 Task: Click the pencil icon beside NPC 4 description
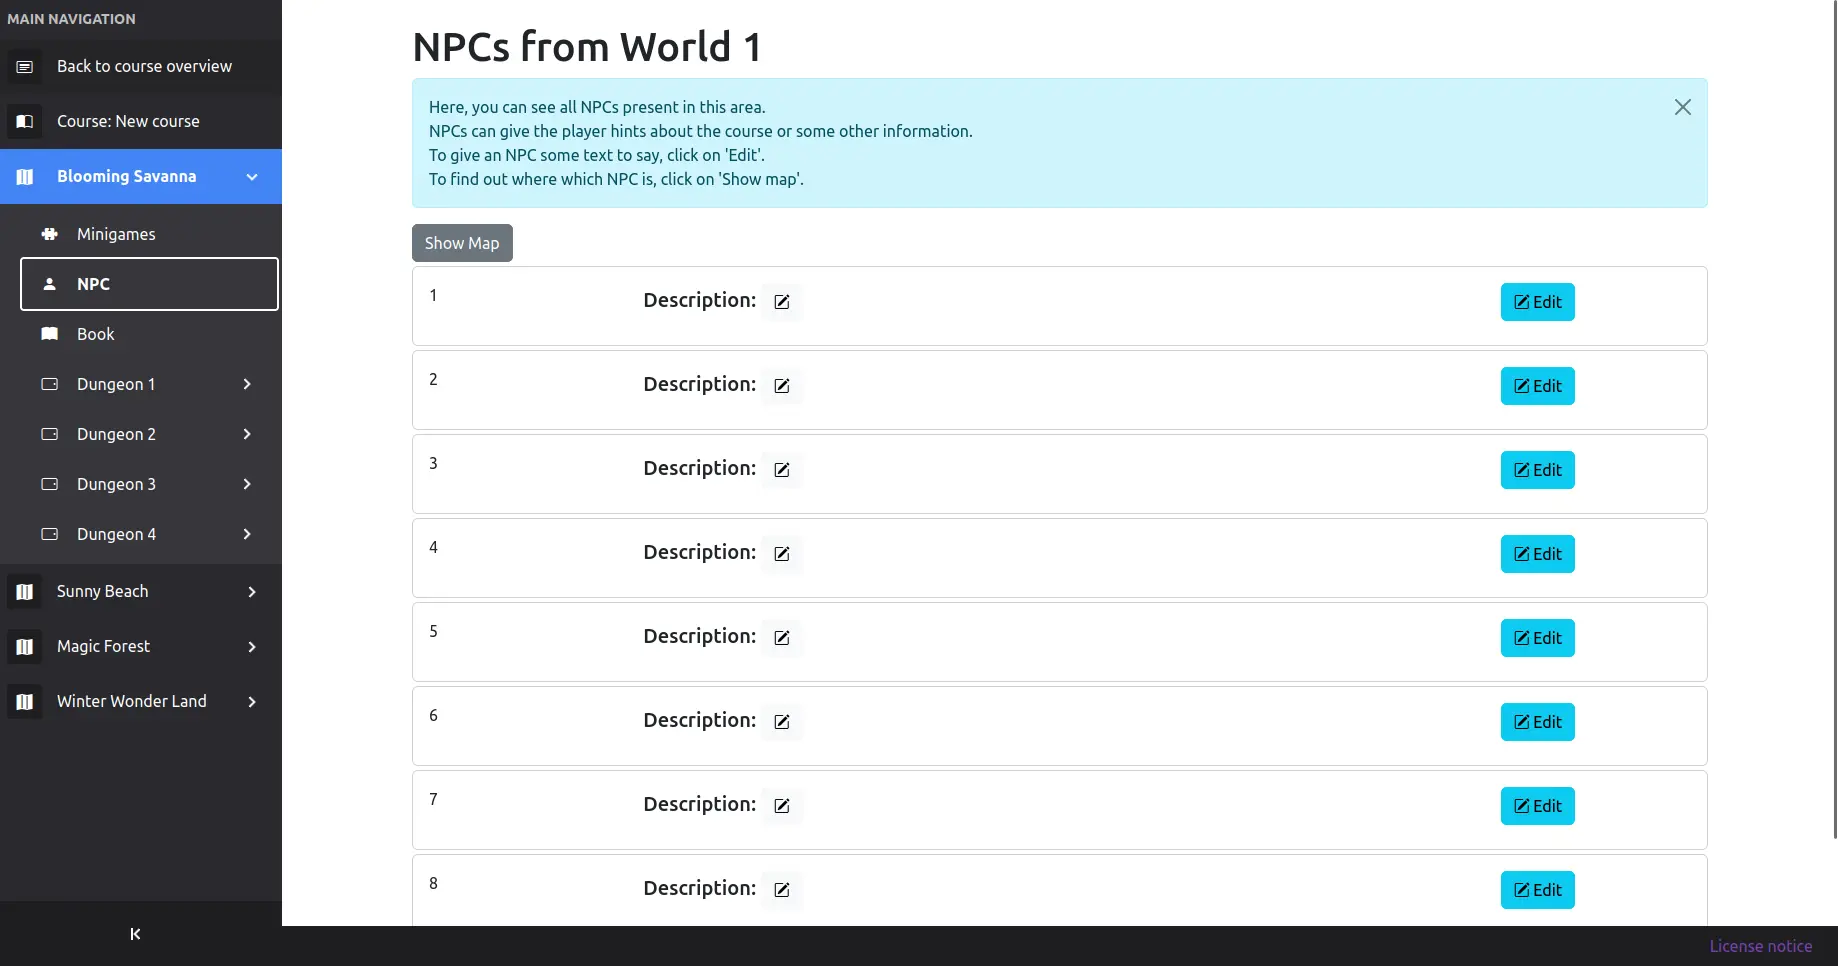[x=782, y=554]
